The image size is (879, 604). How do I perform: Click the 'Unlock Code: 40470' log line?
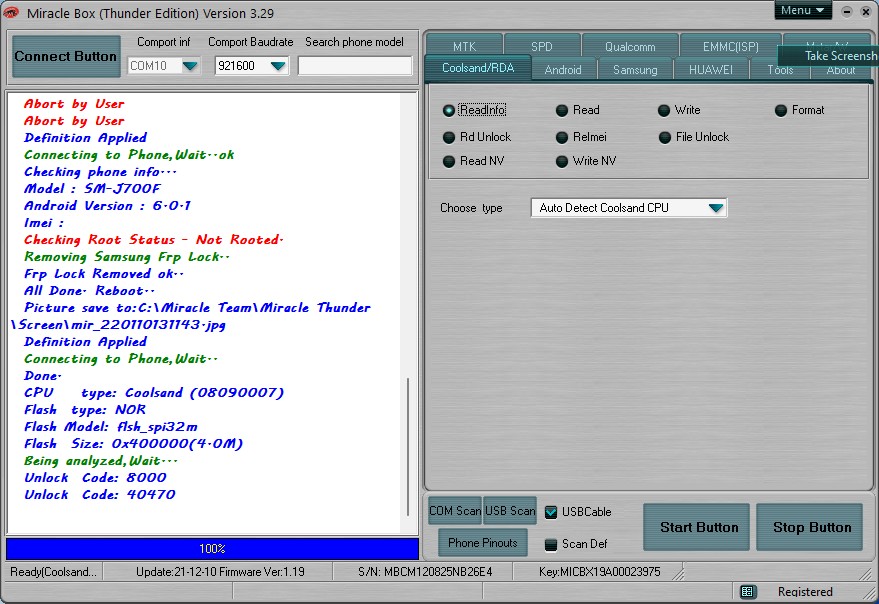[x=100, y=495]
